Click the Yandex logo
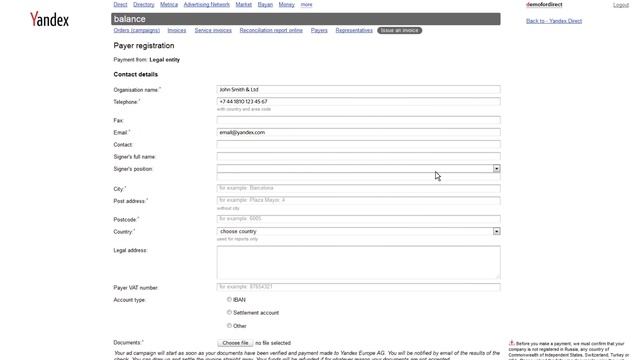This screenshot has width=640, height=360. click(49, 19)
